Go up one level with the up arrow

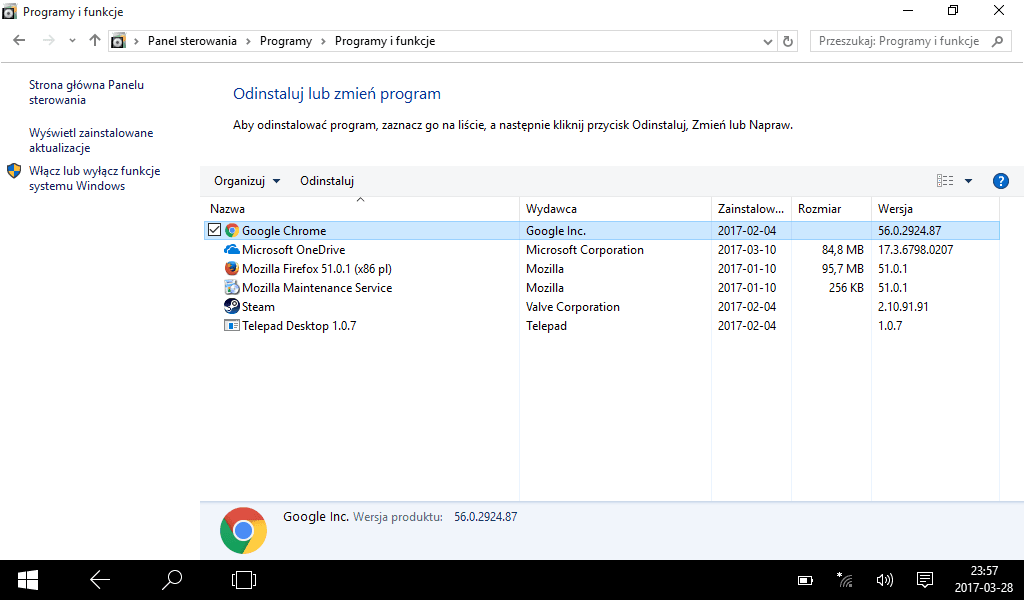point(95,40)
